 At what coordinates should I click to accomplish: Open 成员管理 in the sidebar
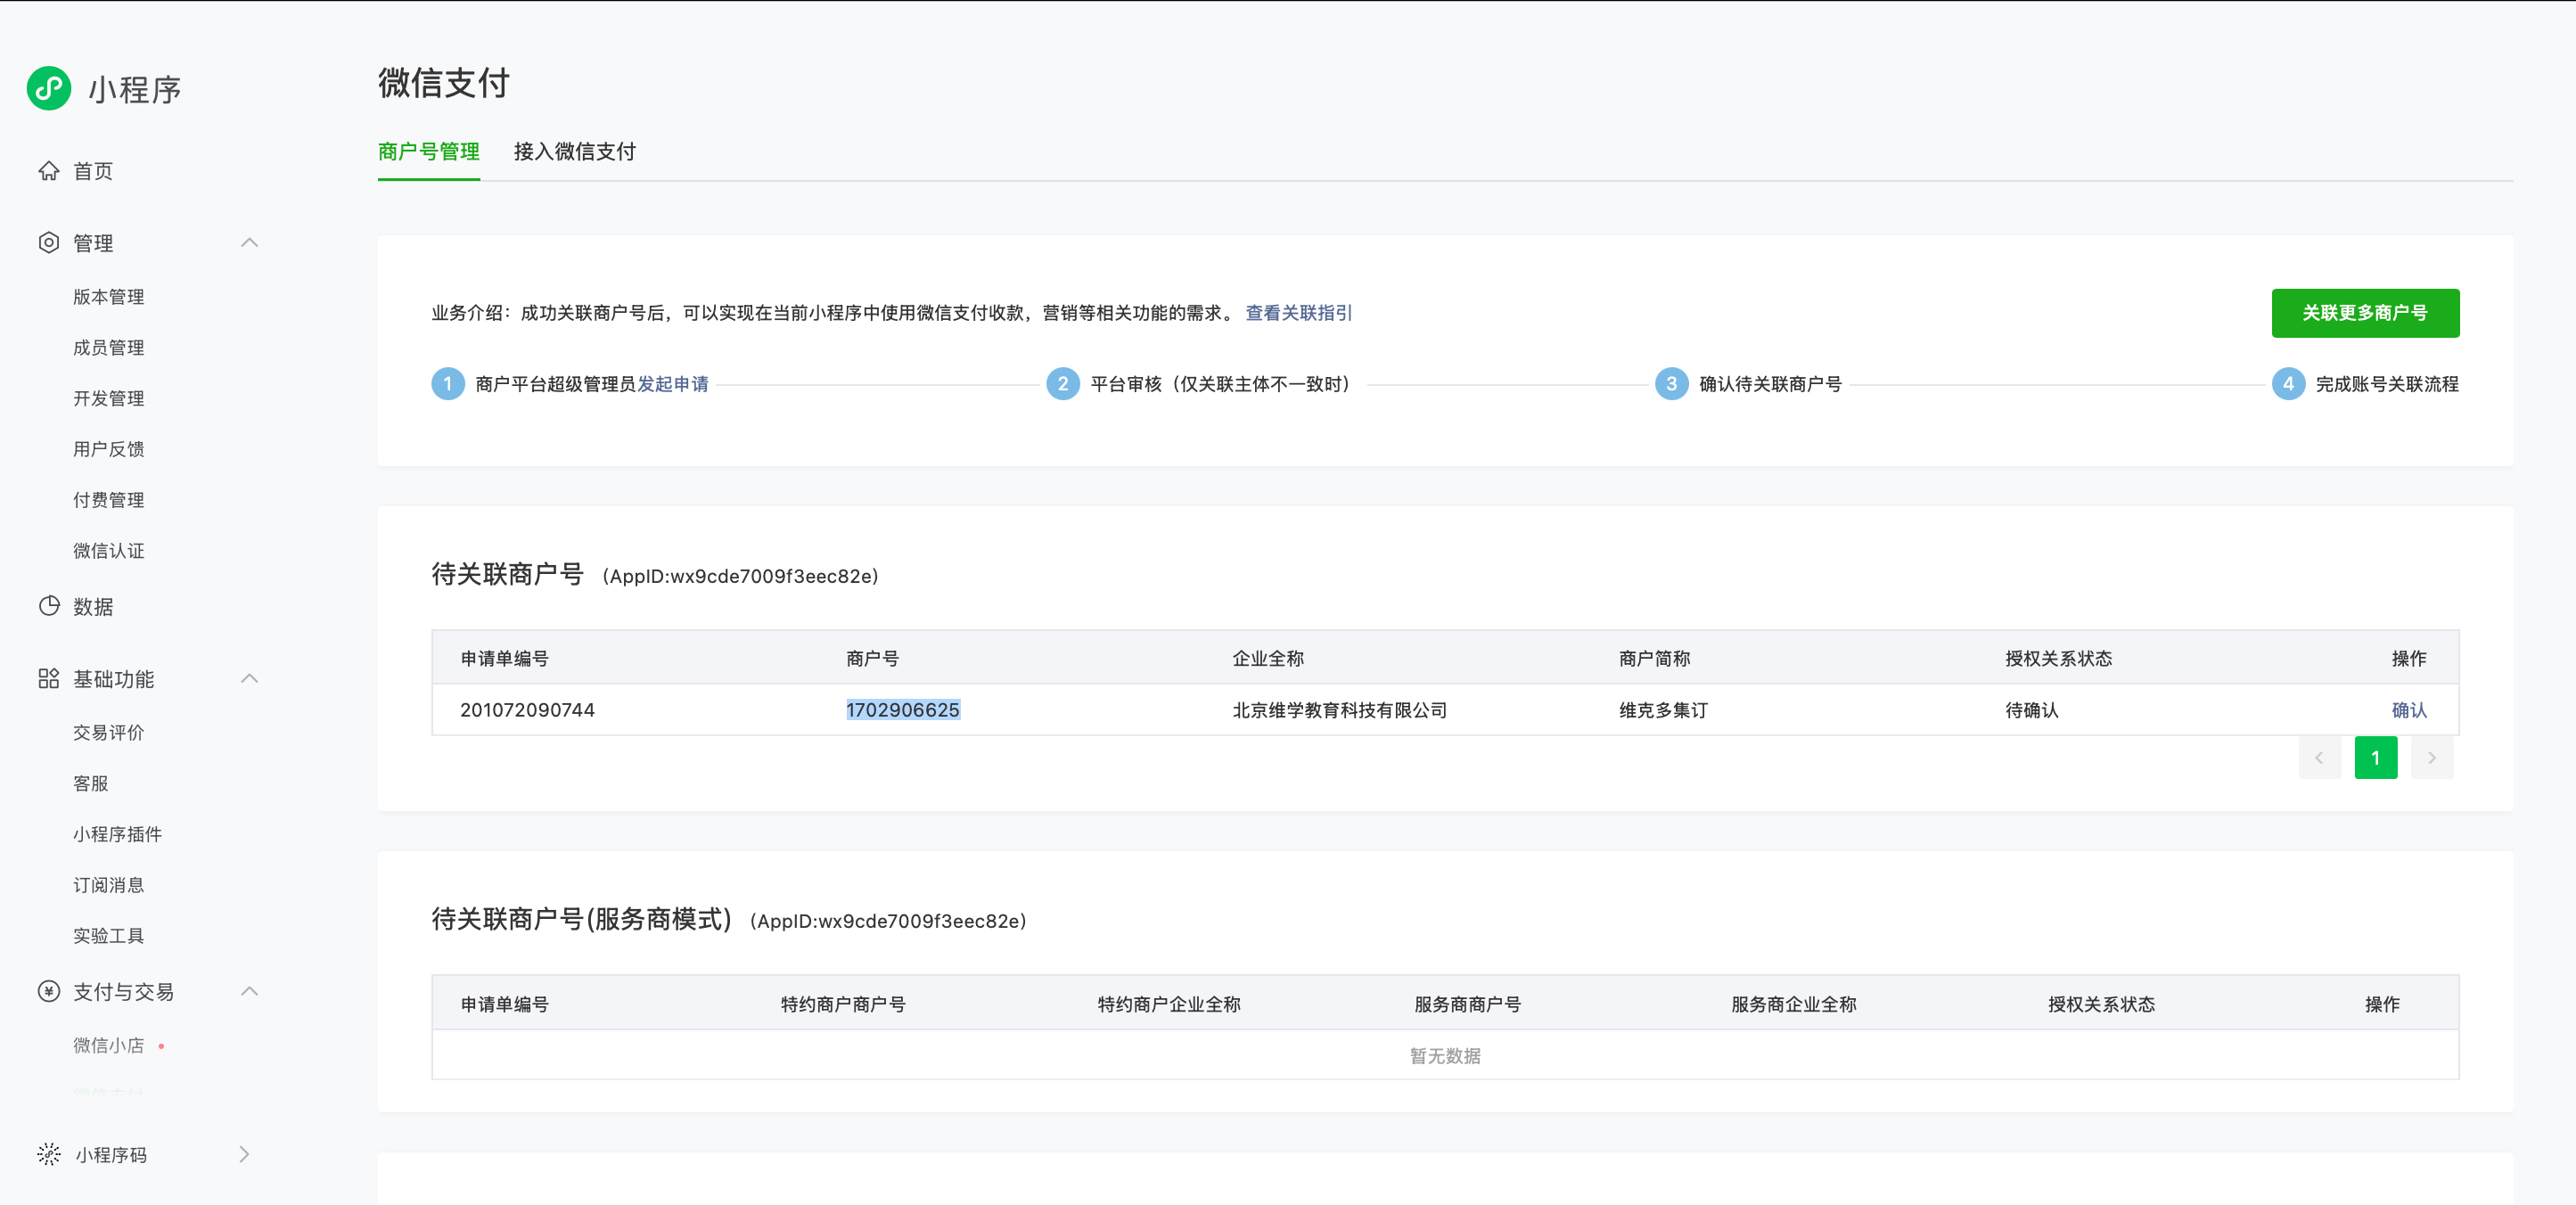pos(109,348)
